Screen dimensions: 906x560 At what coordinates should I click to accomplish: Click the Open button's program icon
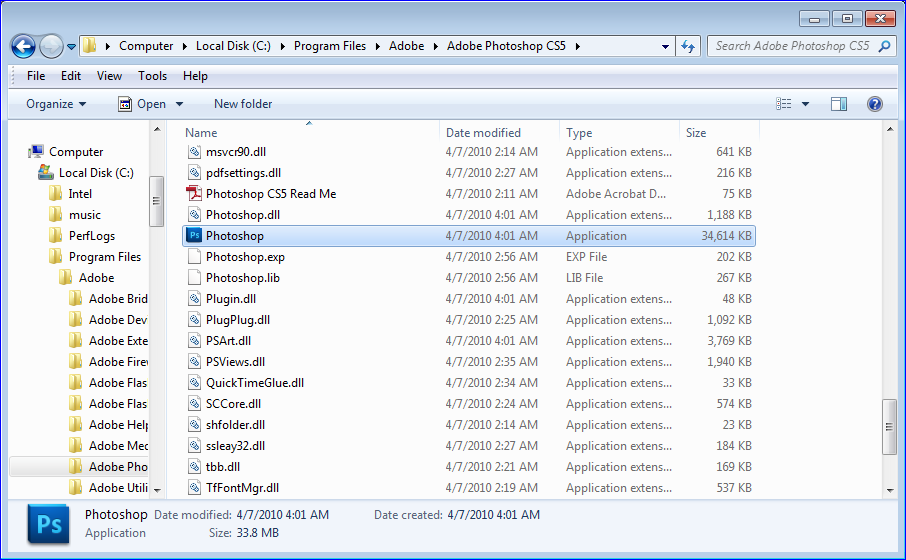[124, 104]
